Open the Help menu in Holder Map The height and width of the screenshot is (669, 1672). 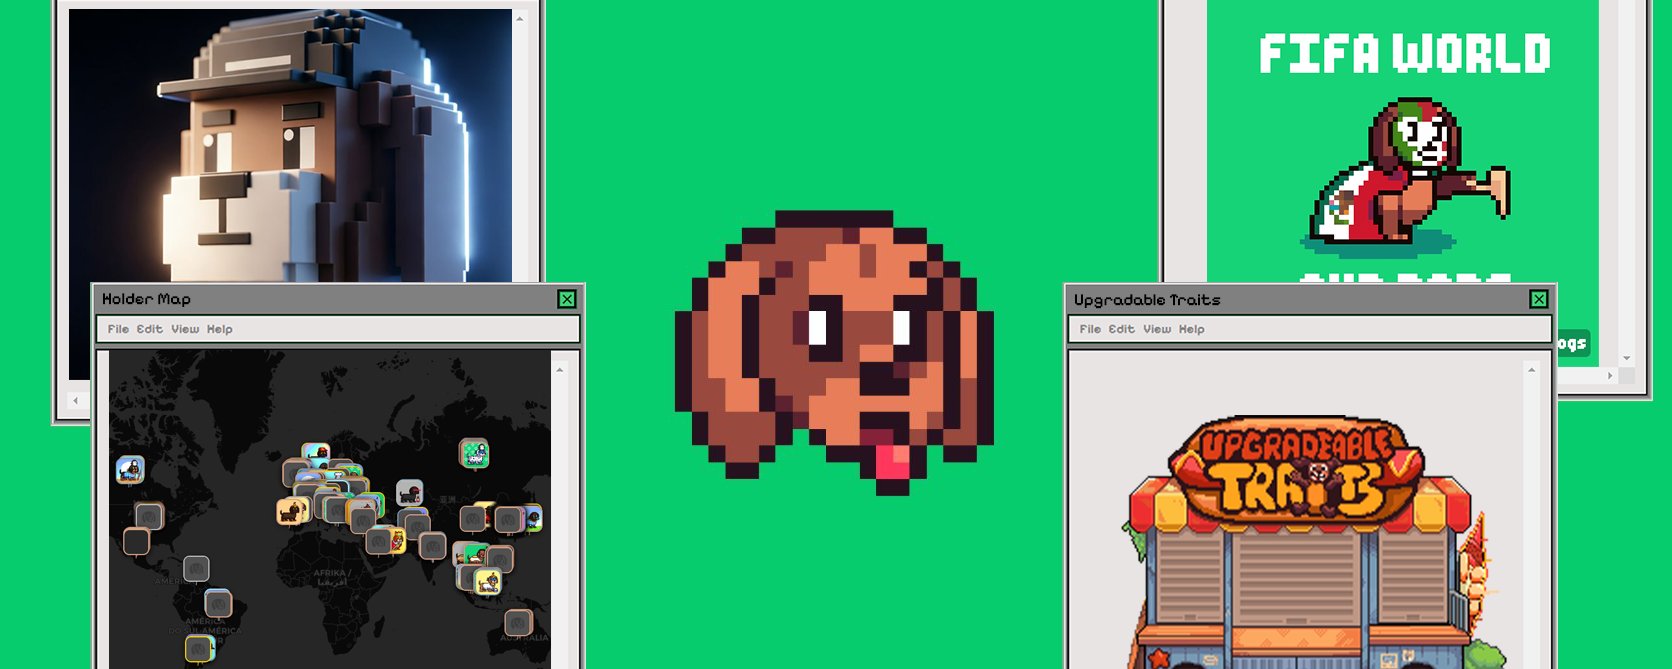click(219, 329)
